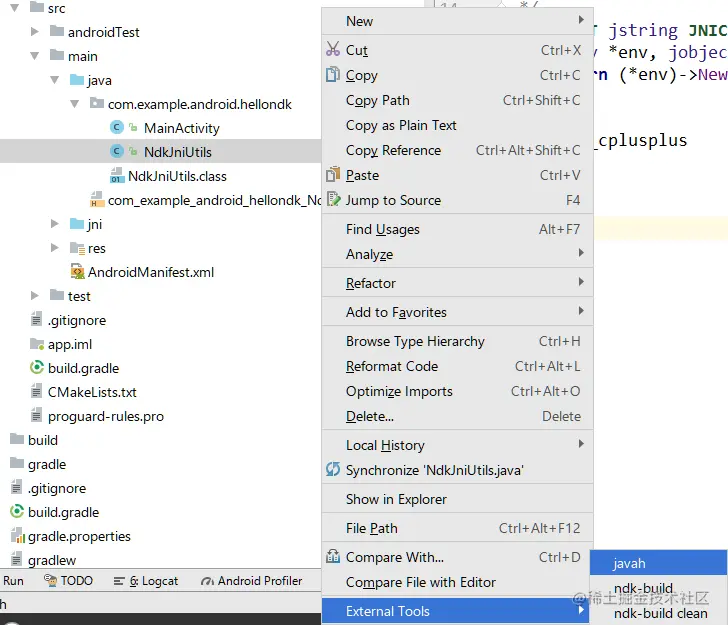
Task: Click the com_example_android_hellondk header file icon
Action: click(x=97, y=200)
